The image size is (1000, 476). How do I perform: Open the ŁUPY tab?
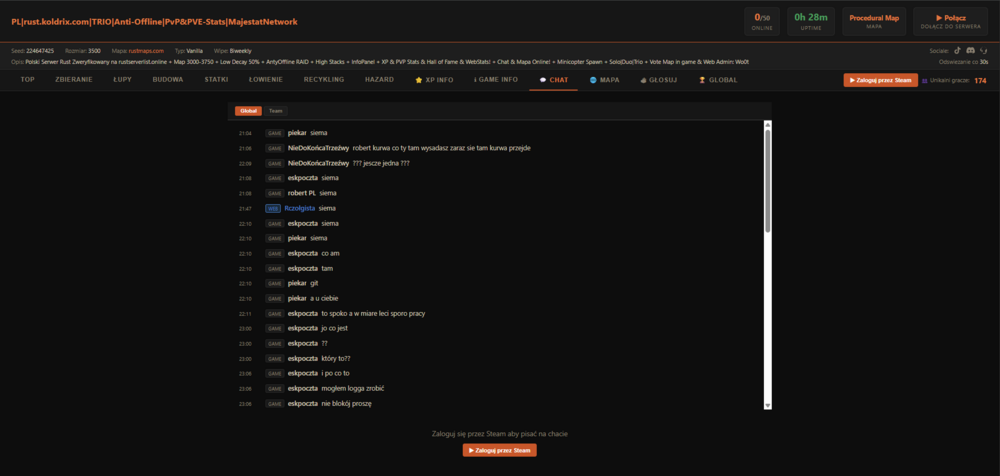pyautogui.click(x=122, y=80)
